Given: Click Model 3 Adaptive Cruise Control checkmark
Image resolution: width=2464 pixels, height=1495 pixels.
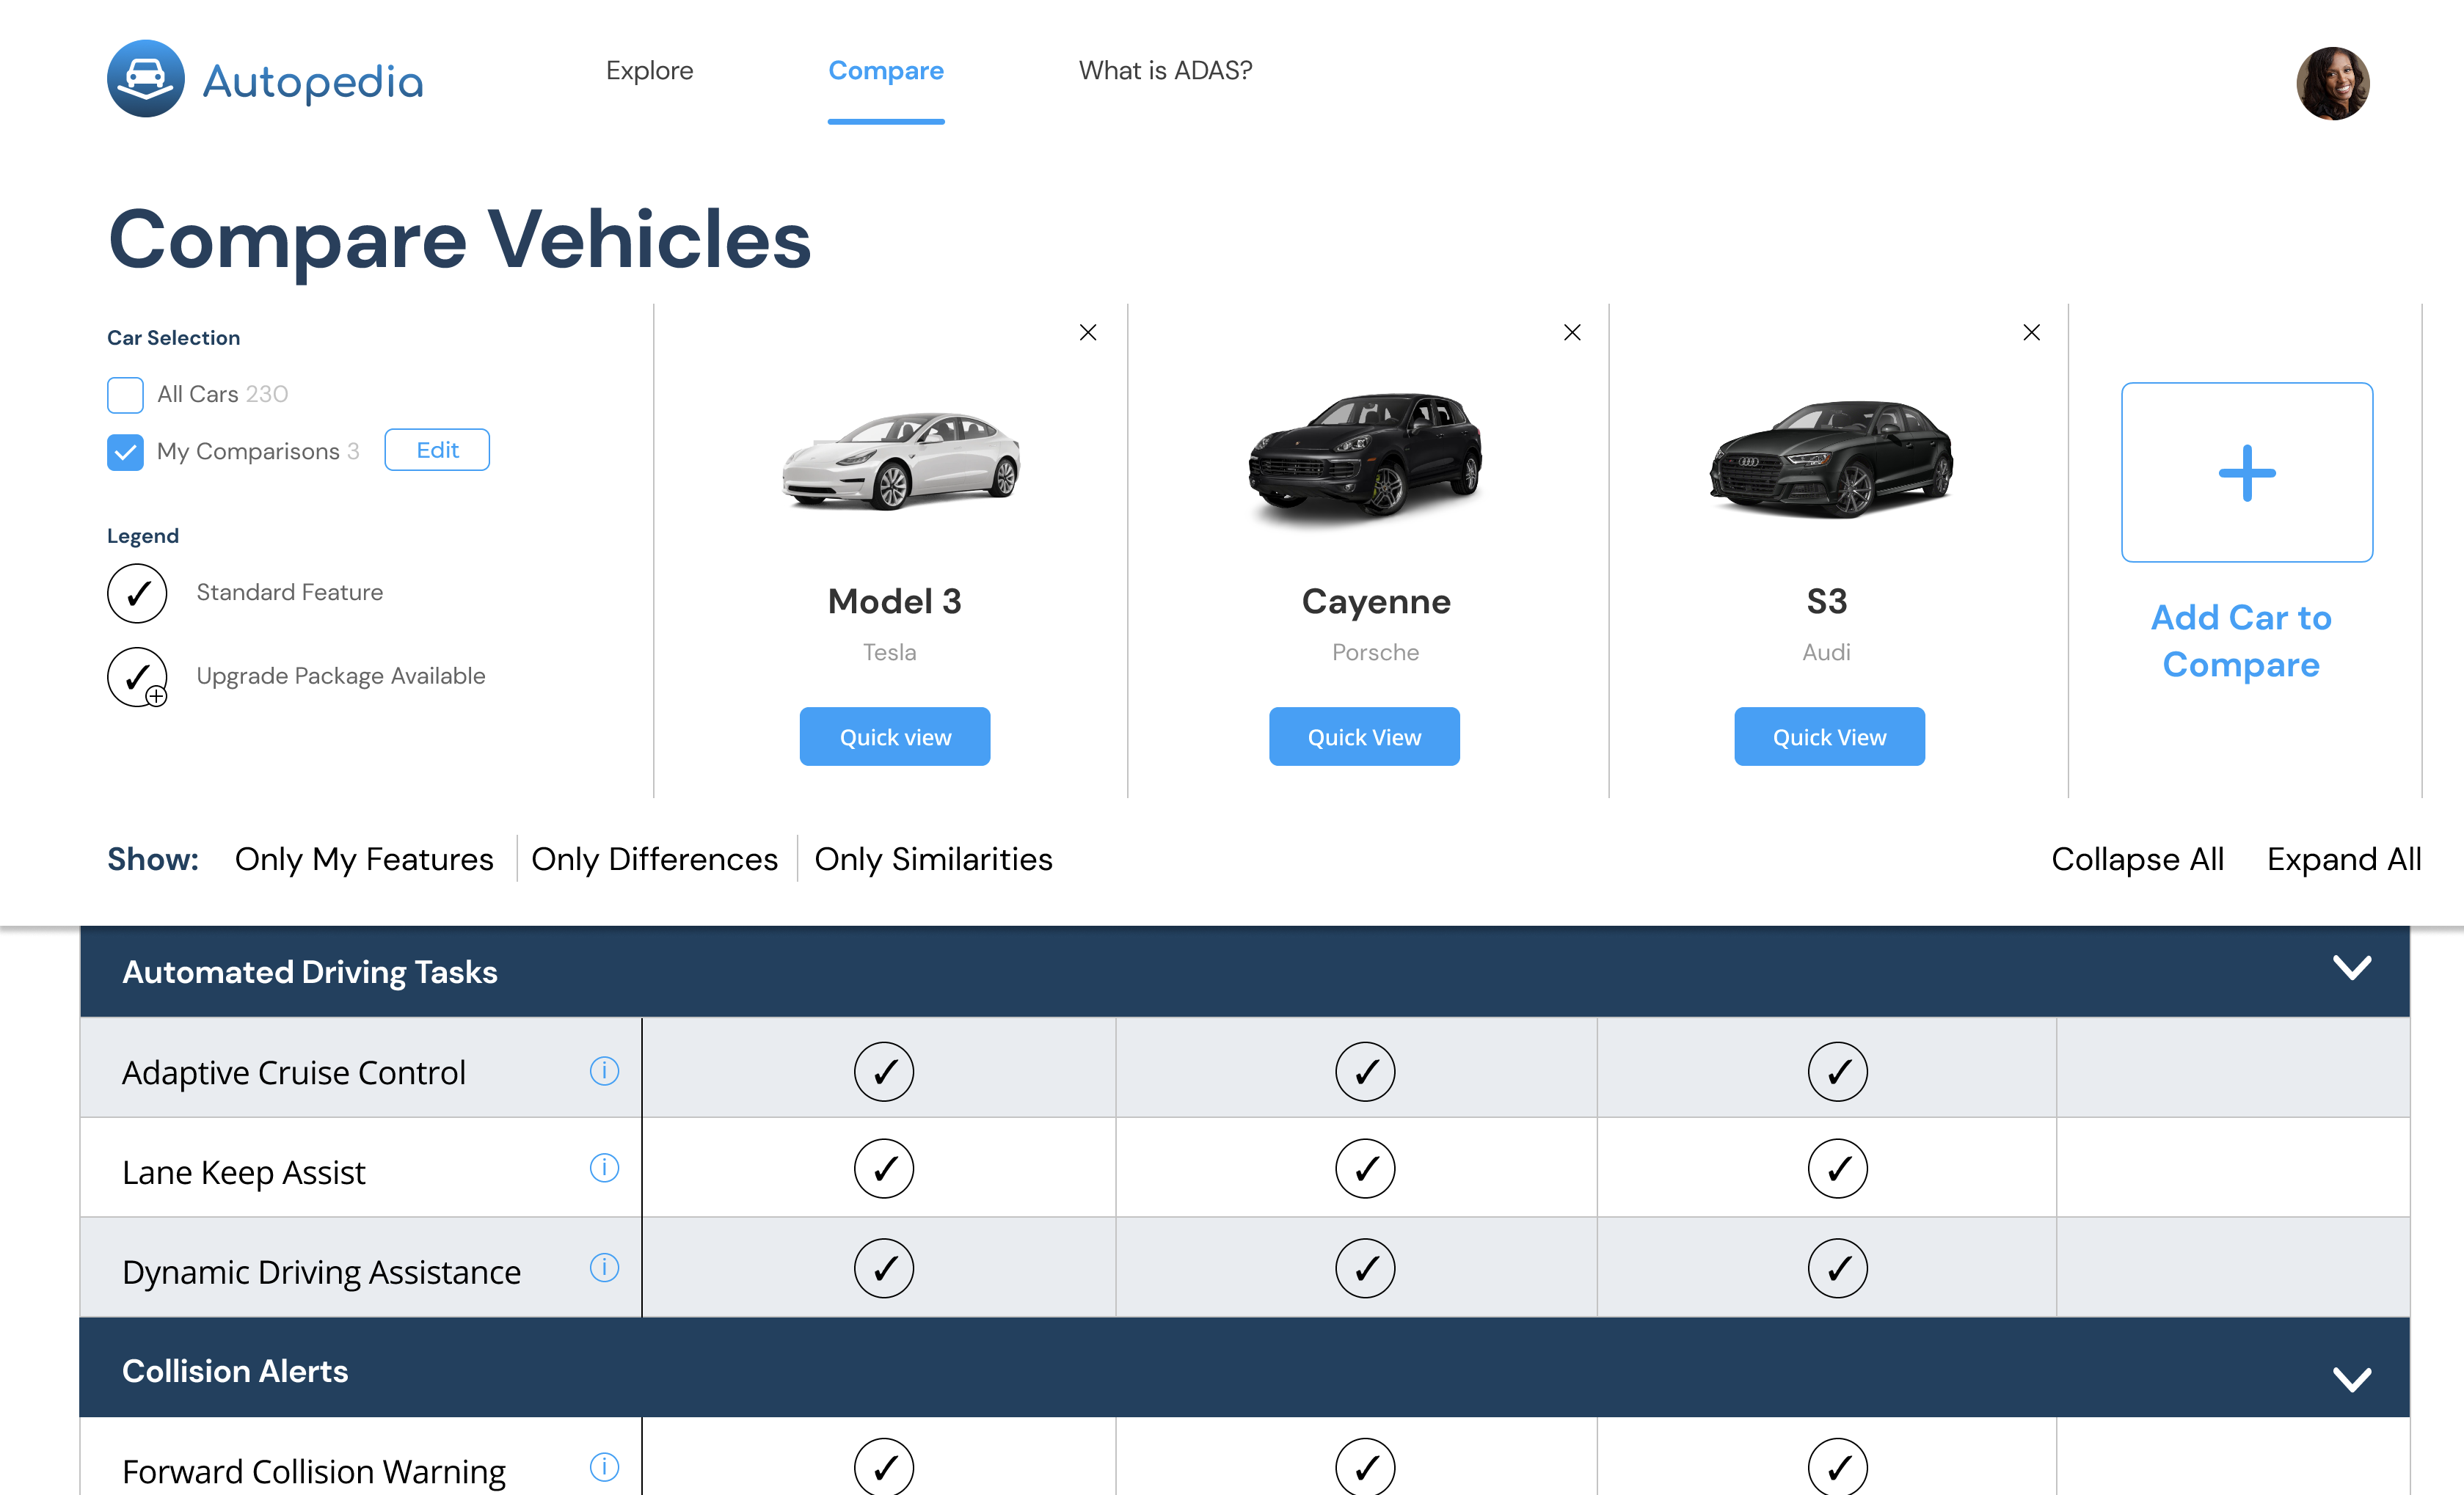Looking at the screenshot, I should [884, 1071].
